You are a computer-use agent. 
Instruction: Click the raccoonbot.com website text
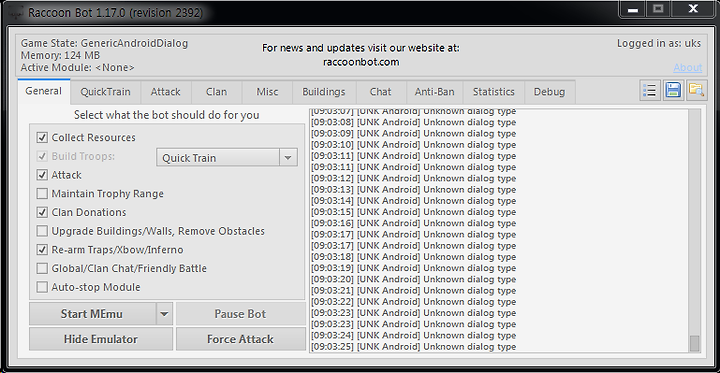click(x=361, y=62)
